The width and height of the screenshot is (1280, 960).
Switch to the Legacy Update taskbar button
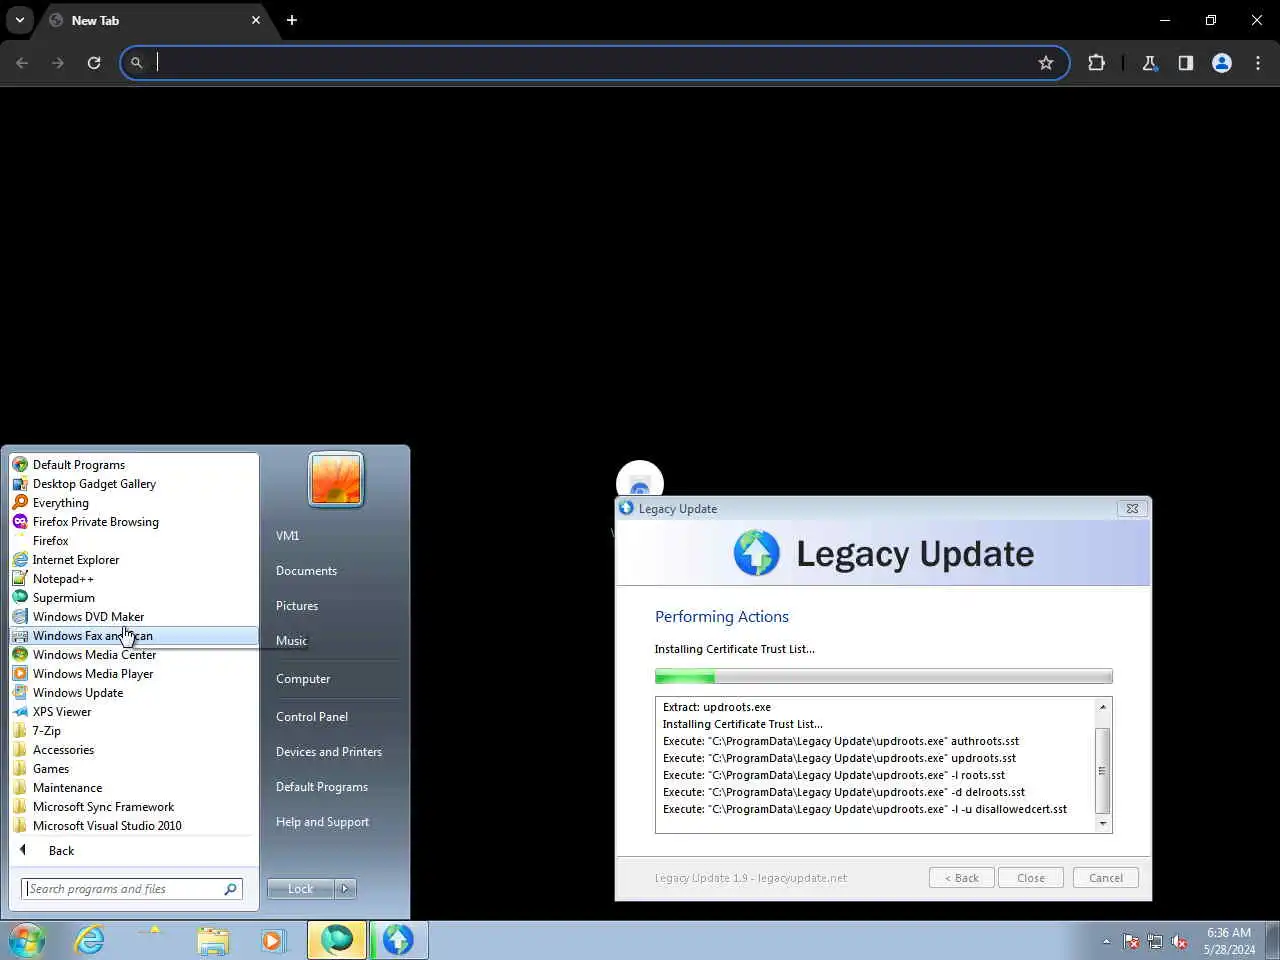tap(398, 940)
